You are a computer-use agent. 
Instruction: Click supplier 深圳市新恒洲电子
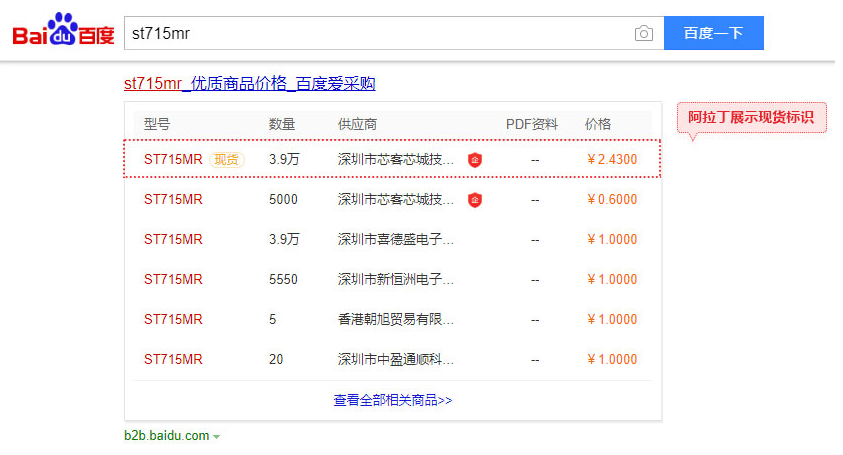coord(396,280)
